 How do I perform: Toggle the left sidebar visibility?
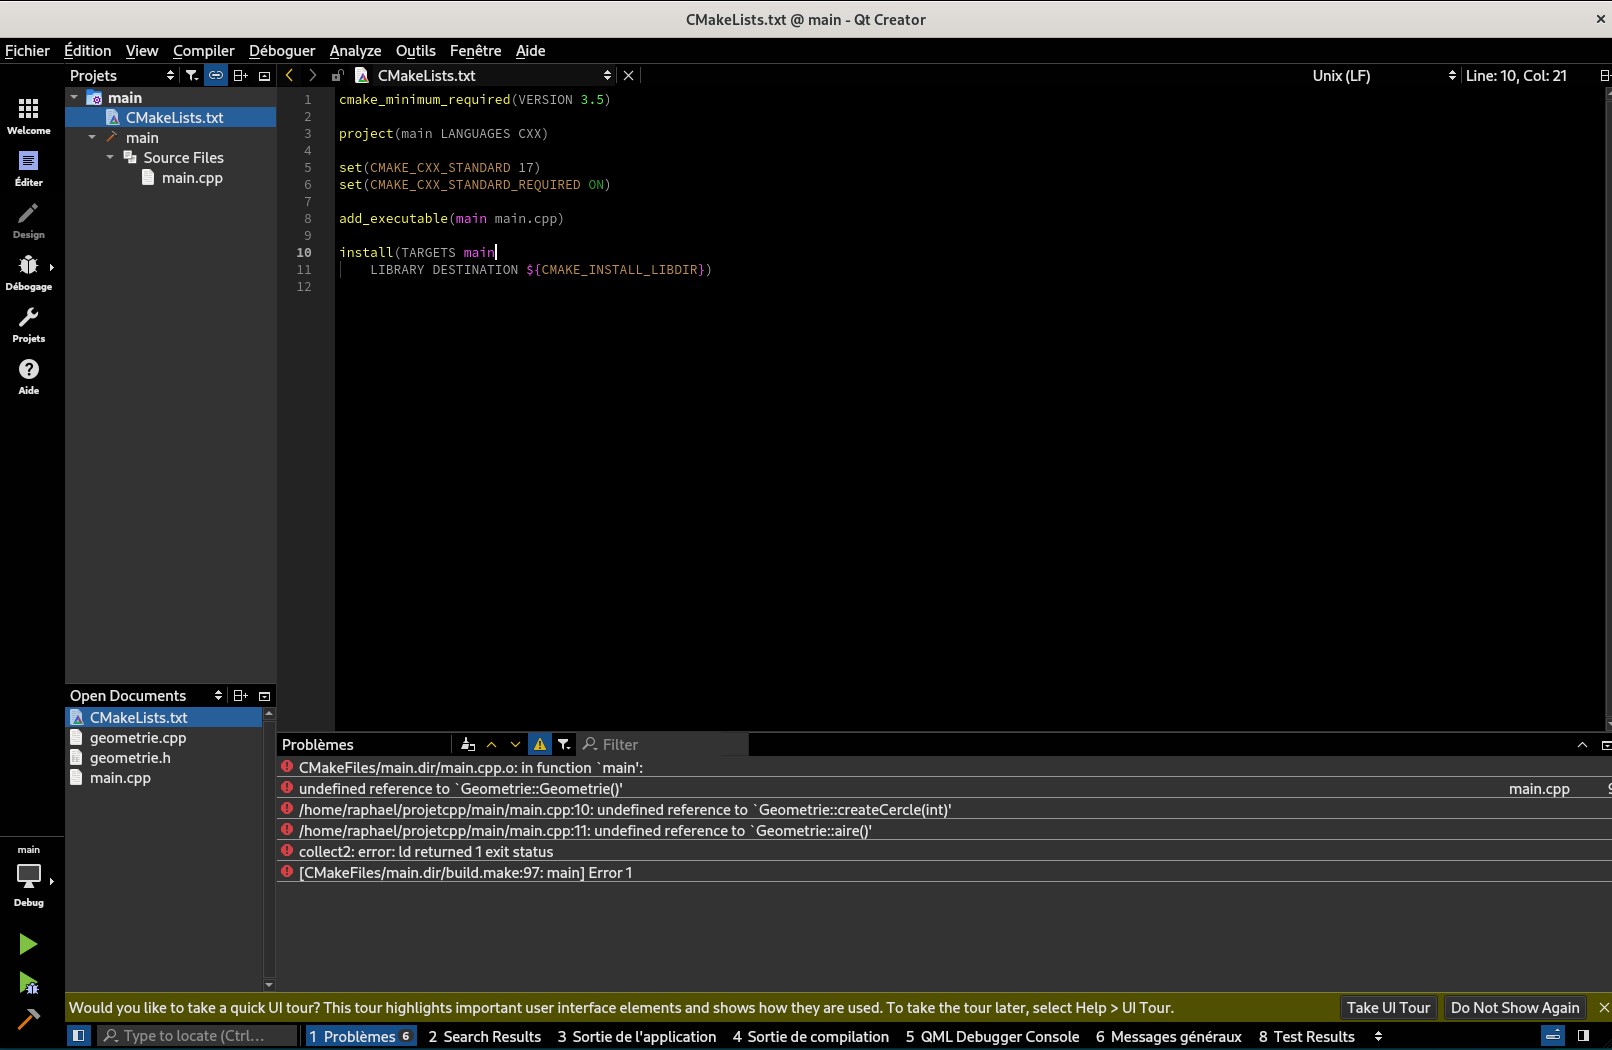click(x=78, y=1036)
